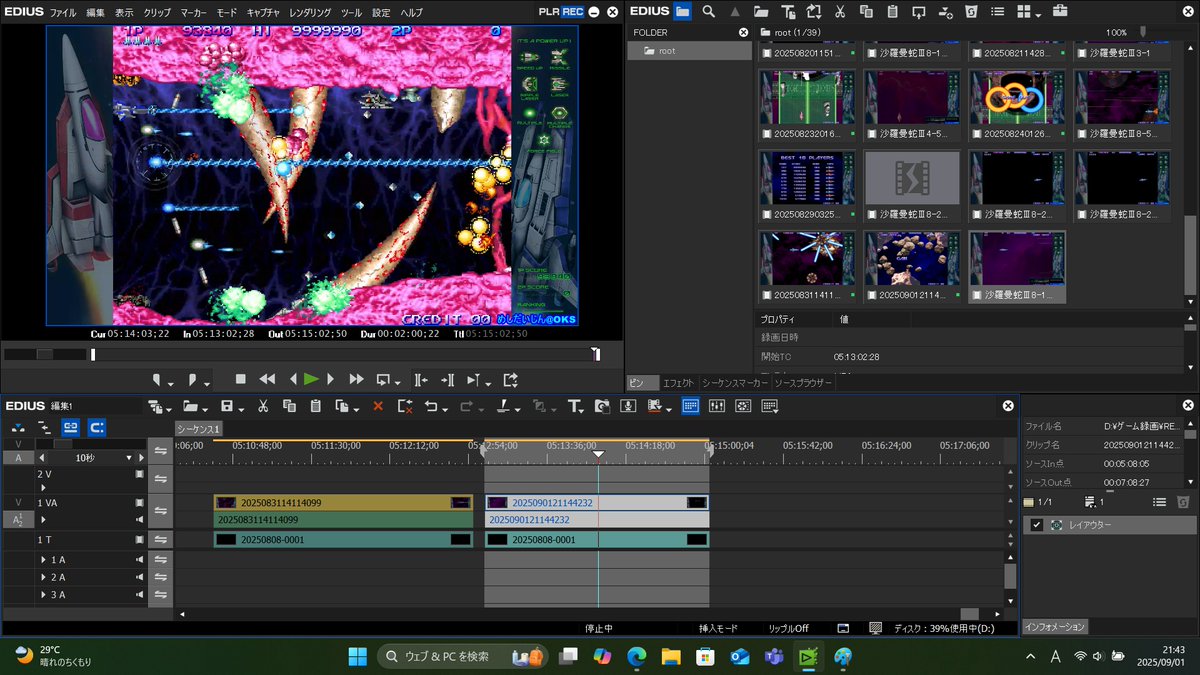Click the Set Out point icon
Screen dimensions: 1200x675
[x=194, y=380]
